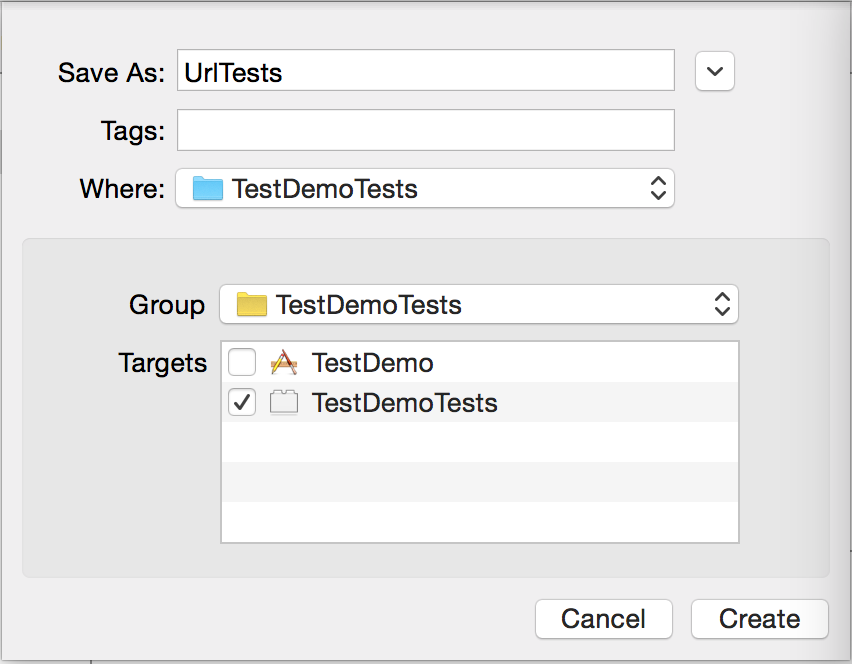Open the Group selection dropdown

pyautogui.click(x=478, y=305)
